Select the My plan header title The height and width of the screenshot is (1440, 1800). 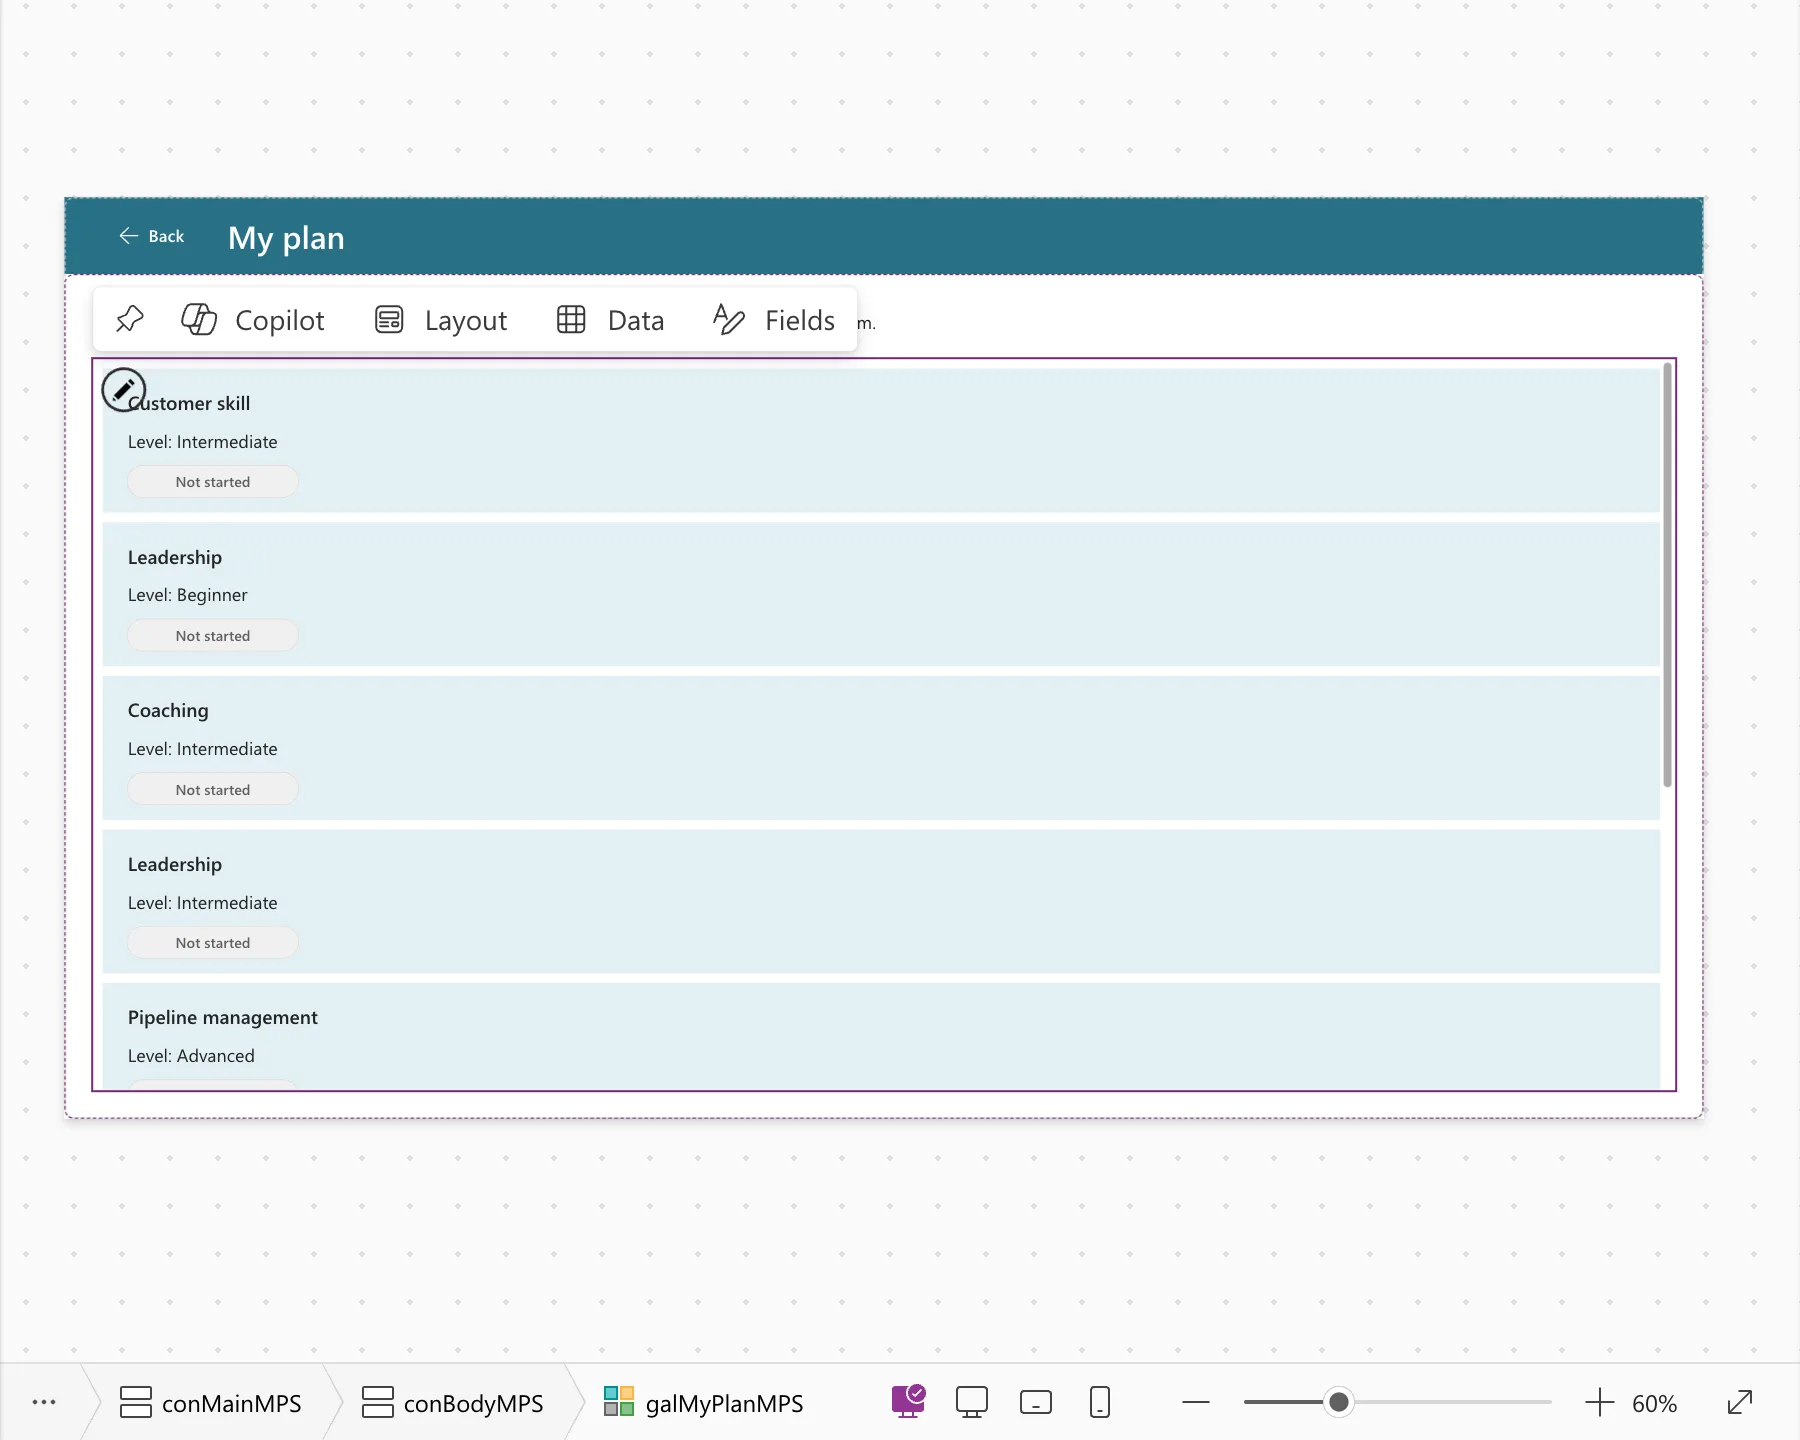(x=286, y=238)
